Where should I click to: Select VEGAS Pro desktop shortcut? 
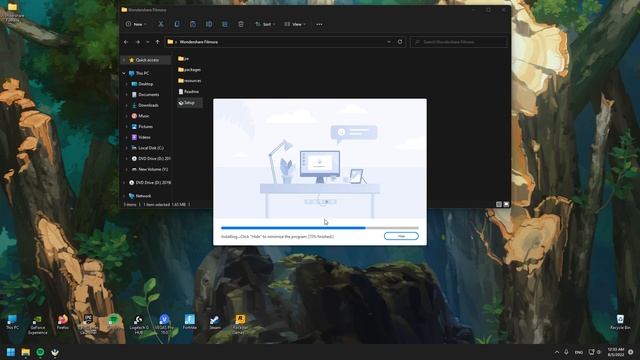[x=164, y=325]
